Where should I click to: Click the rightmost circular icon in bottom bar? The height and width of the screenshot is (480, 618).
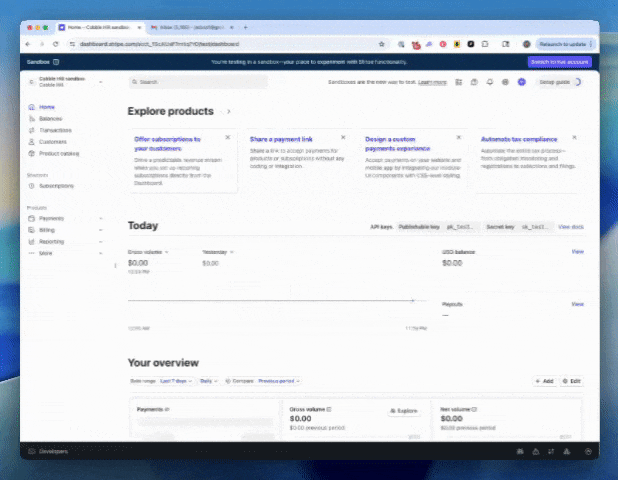[x=588, y=452]
